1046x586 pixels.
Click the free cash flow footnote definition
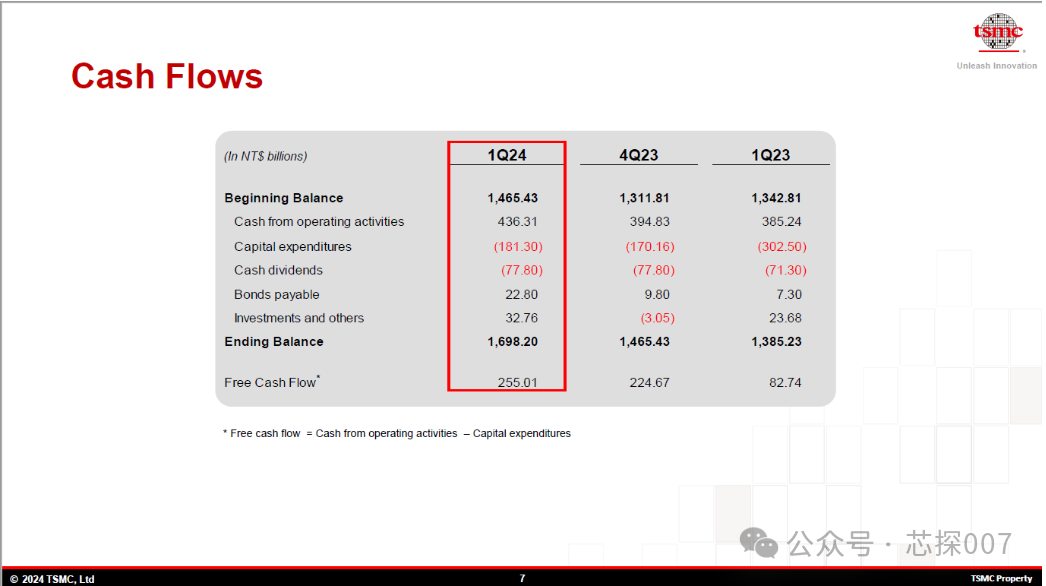[397, 433]
